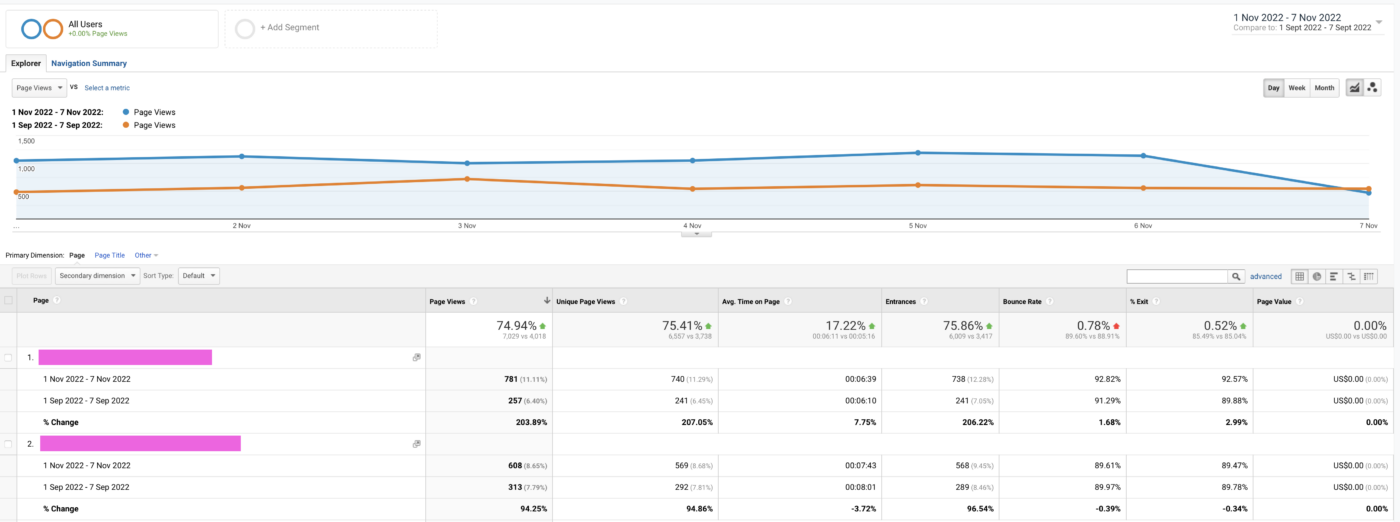1400x522 pixels.
Task: Click the redacted page link in row 1
Action: [125, 357]
